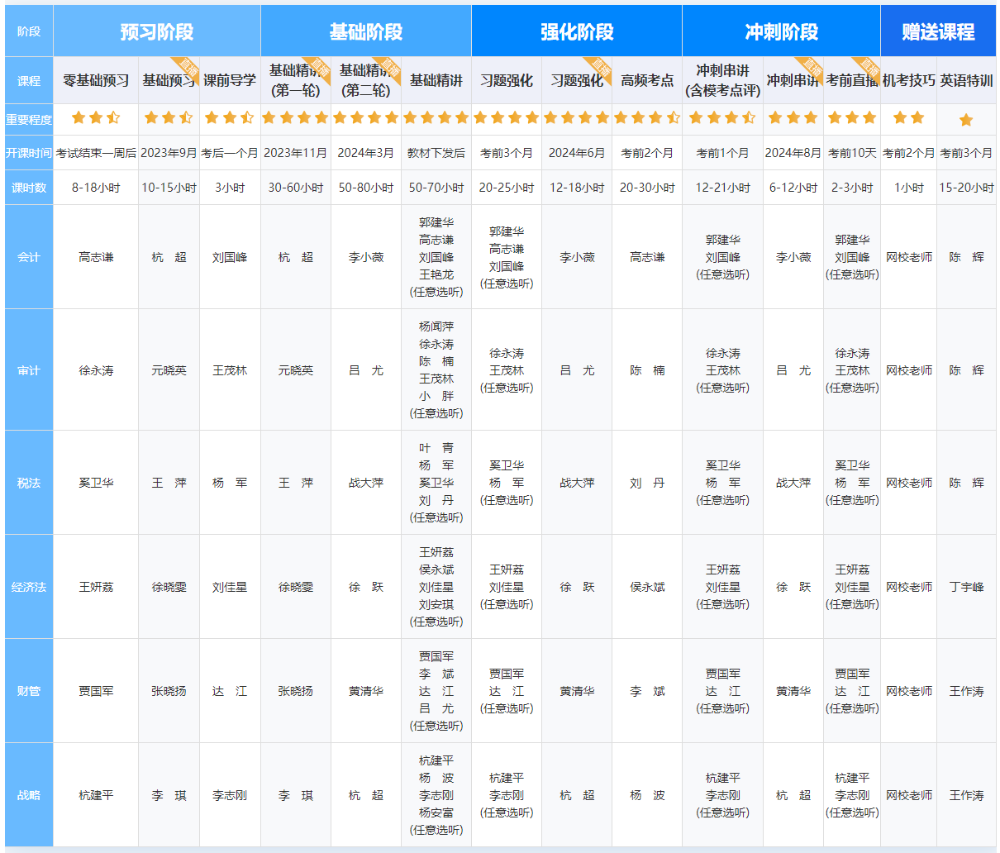Click the star rating under 零基础预习
Viewport: 1000px width, 853px height.
coord(96,118)
